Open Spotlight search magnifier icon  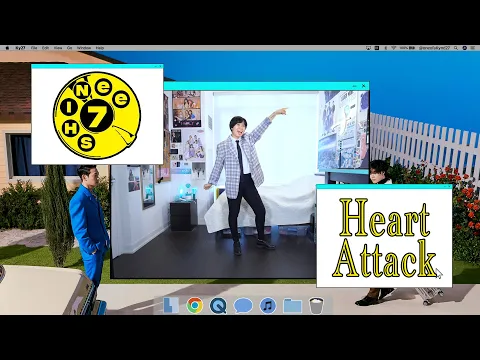456,48
